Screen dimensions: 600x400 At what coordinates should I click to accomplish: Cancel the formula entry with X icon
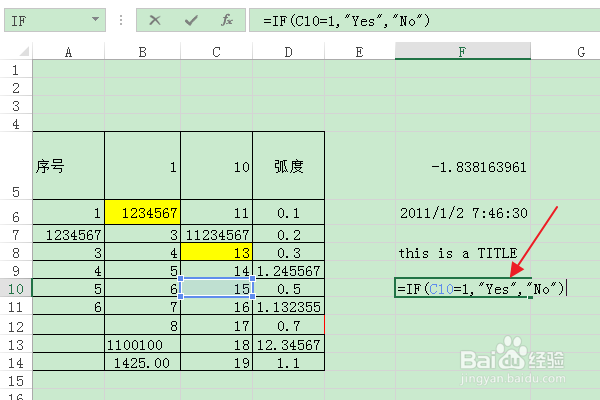[x=155, y=20]
